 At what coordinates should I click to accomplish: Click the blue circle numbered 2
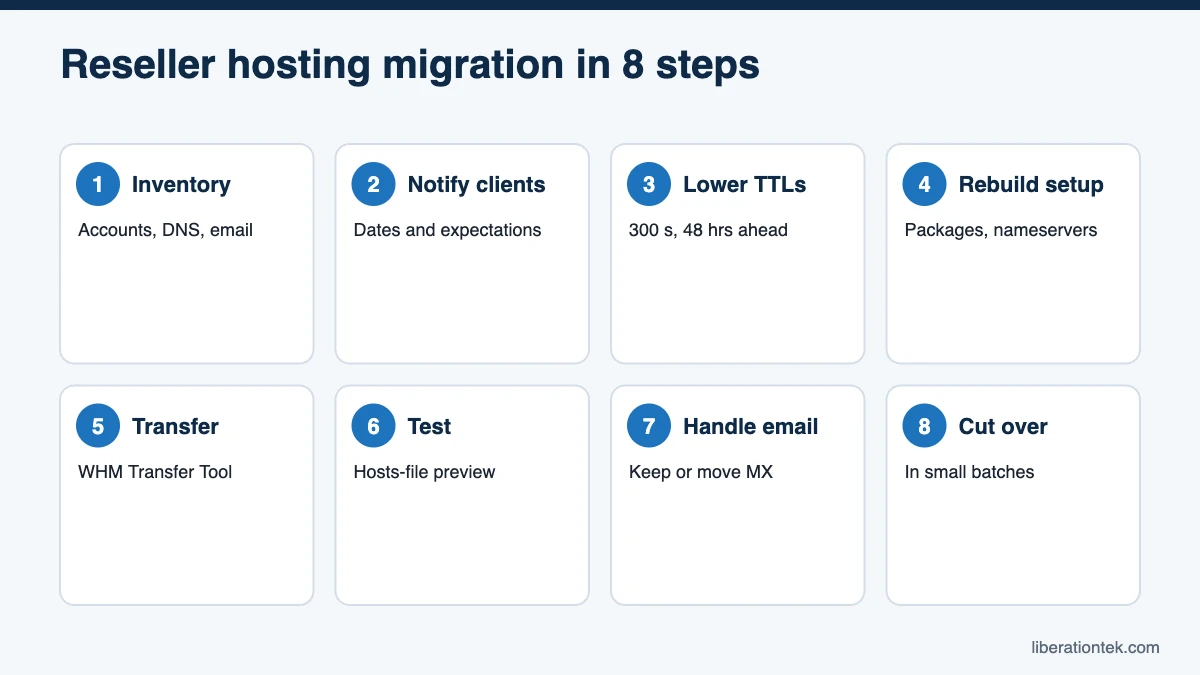click(373, 185)
